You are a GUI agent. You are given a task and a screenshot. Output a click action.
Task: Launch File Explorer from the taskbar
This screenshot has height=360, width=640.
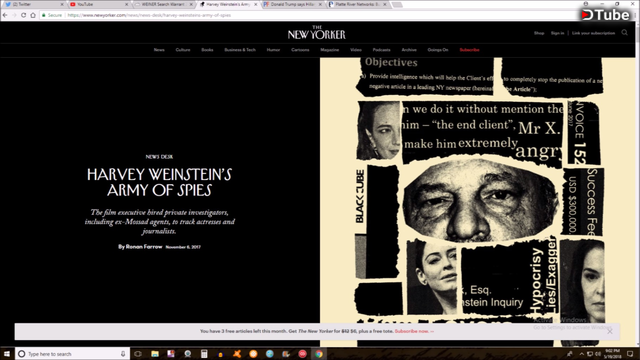point(155,354)
